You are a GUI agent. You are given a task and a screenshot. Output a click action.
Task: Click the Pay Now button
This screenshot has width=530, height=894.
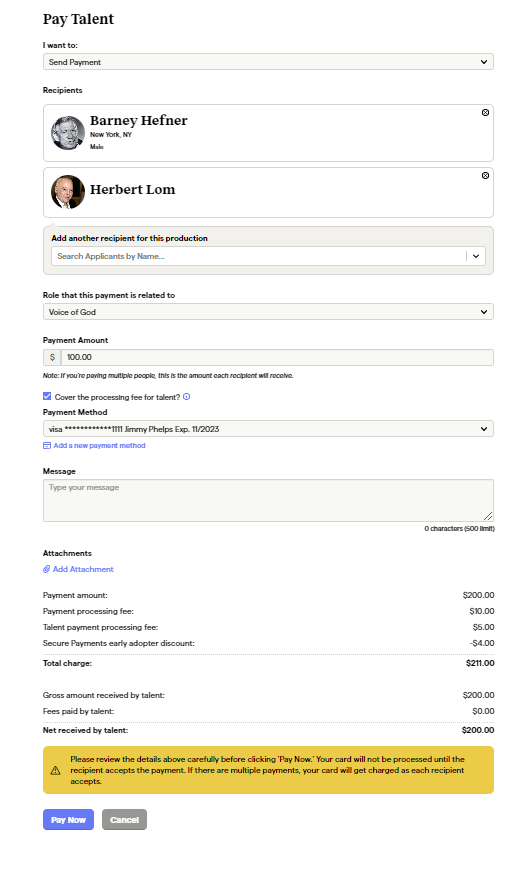pyautogui.click(x=68, y=820)
